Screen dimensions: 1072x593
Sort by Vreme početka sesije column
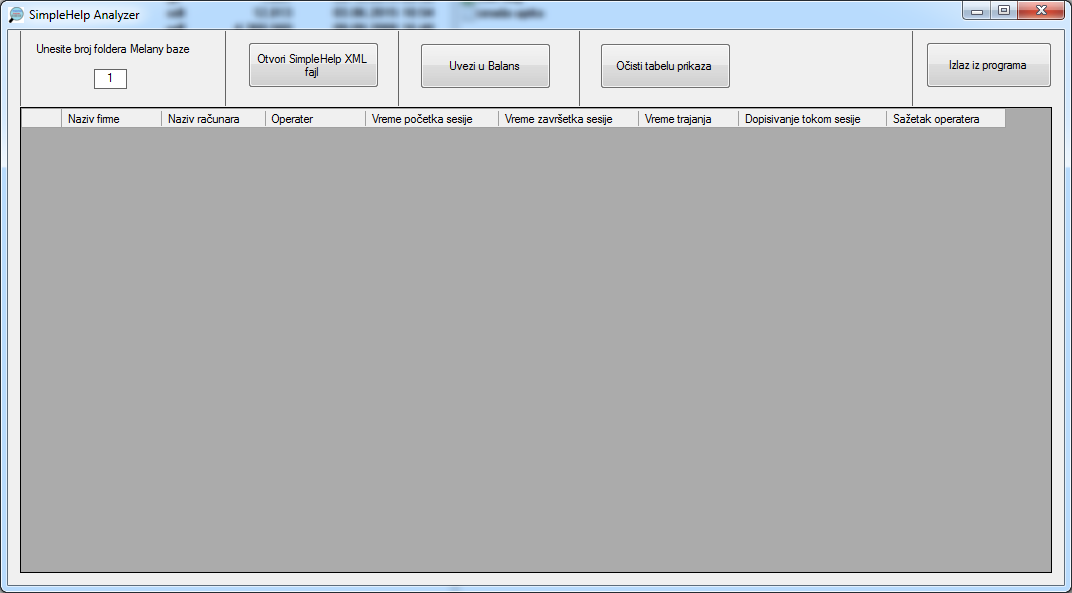pyautogui.click(x=431, y=119)
